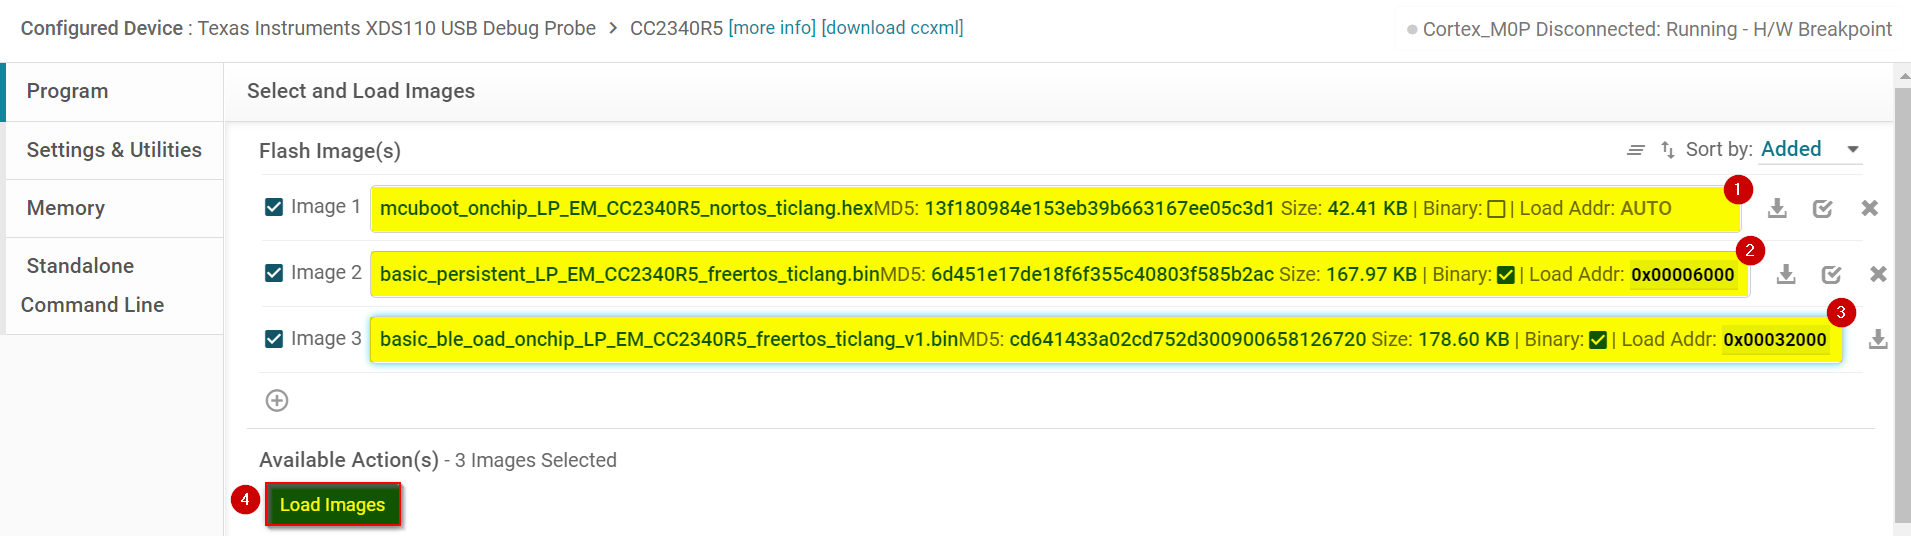Click the load (download) icon for Image 3
This screenshot has height=536, width=1911.
[x=1878, y=339]
